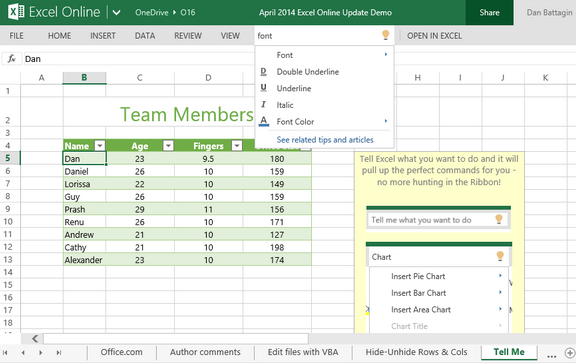Select the Name header cell

pyautogui.click(x=84, y=146)
